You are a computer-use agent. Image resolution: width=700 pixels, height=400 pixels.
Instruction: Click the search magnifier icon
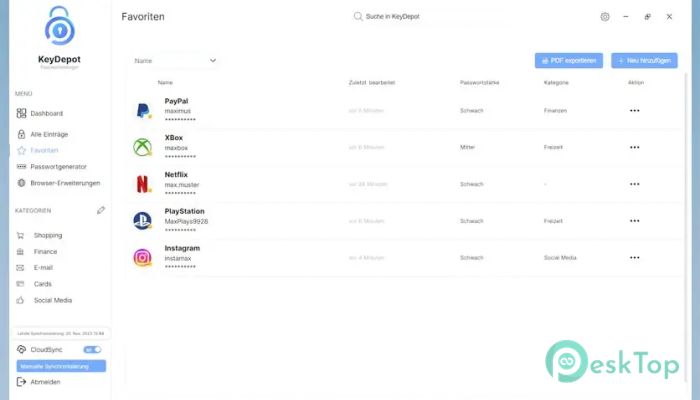pos(358,17)
